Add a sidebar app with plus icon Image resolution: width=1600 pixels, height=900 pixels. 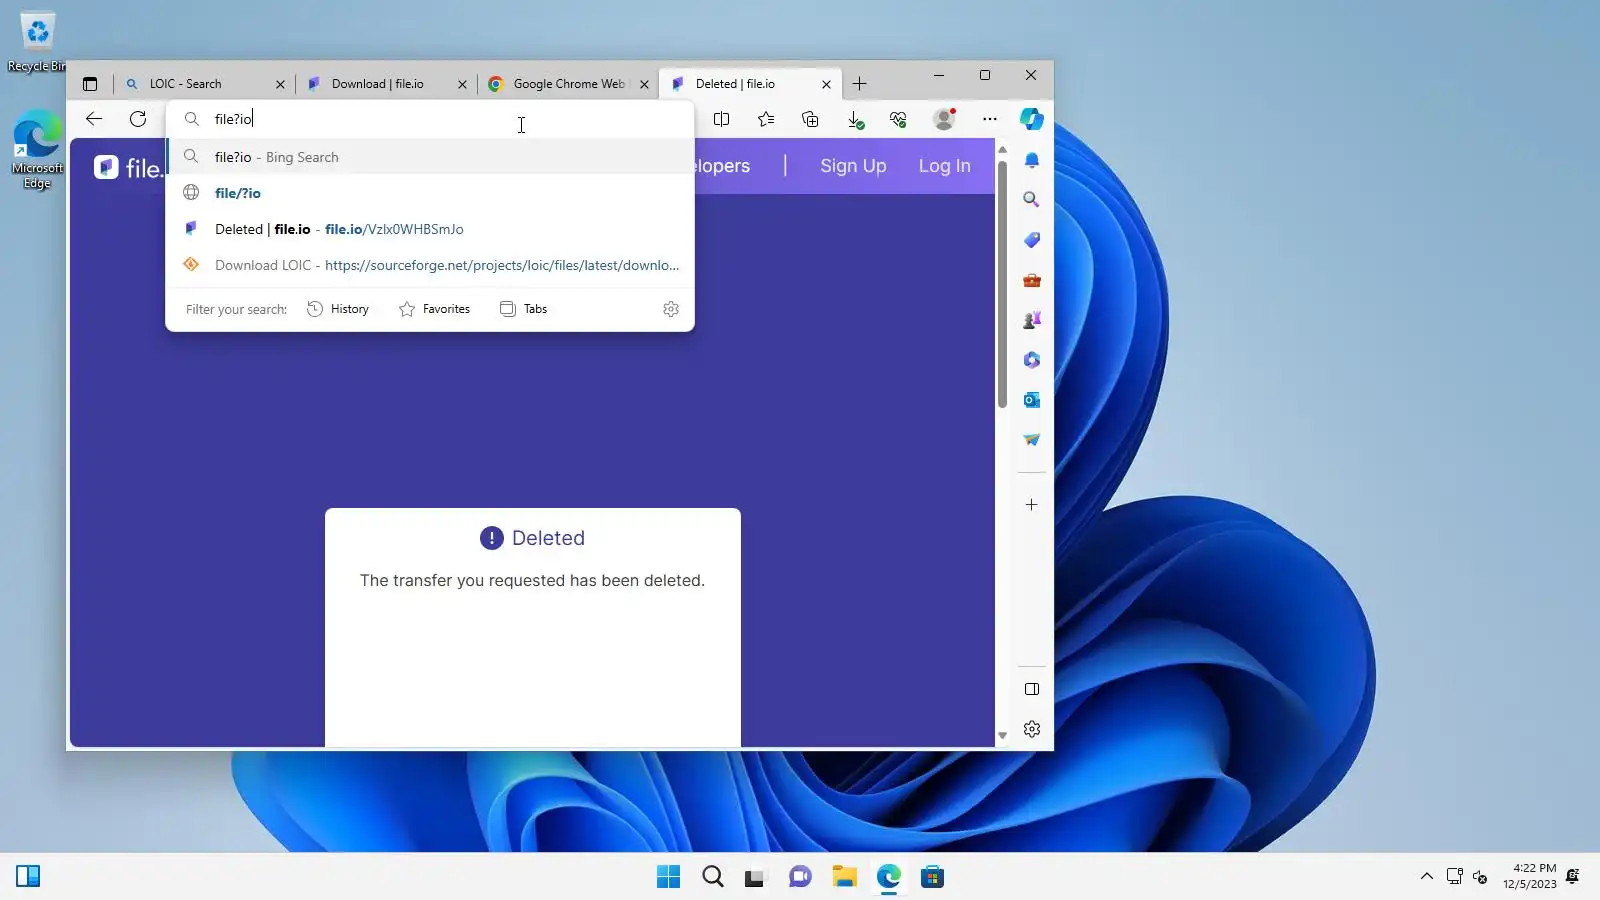(1032, 505)
